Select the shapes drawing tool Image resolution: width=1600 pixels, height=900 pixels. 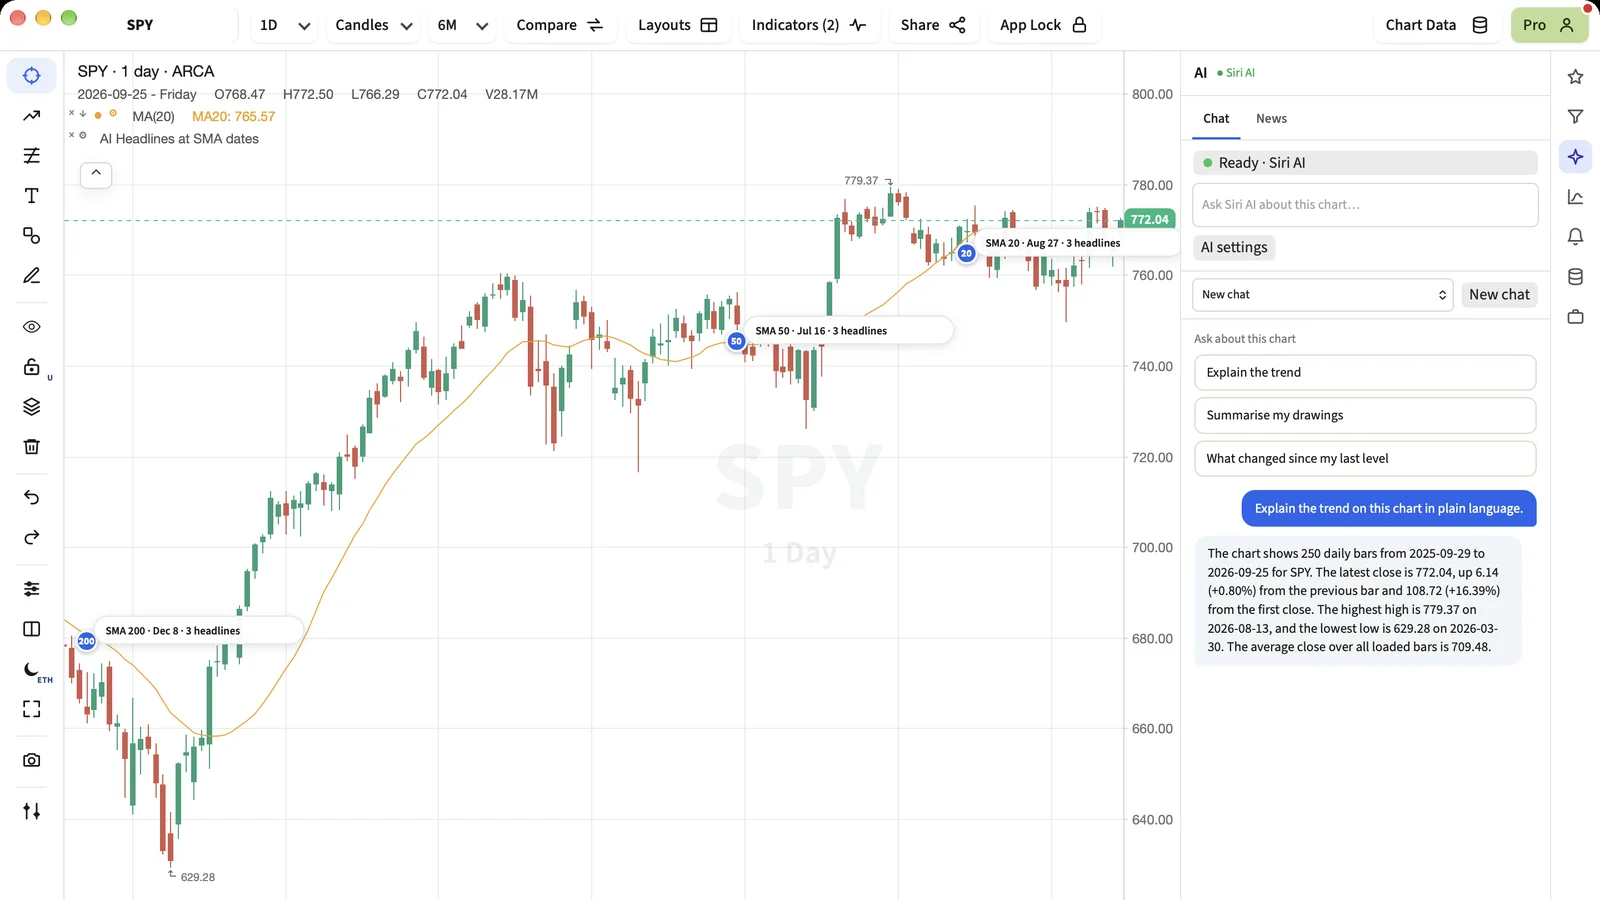[x=32, y=236]
